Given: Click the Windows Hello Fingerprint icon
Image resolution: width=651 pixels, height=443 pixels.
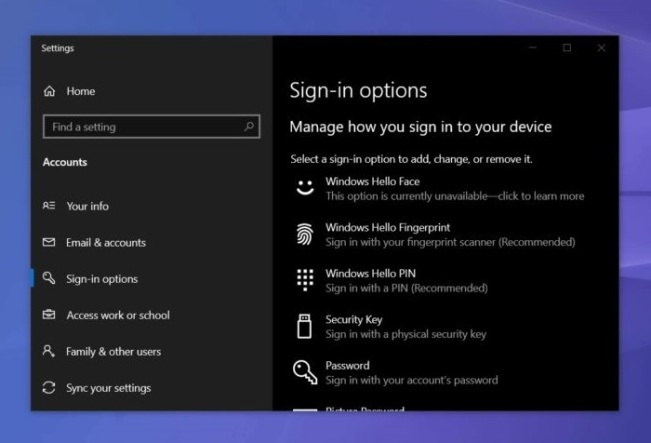Looking at the screenshot, I should click(304, 234).
